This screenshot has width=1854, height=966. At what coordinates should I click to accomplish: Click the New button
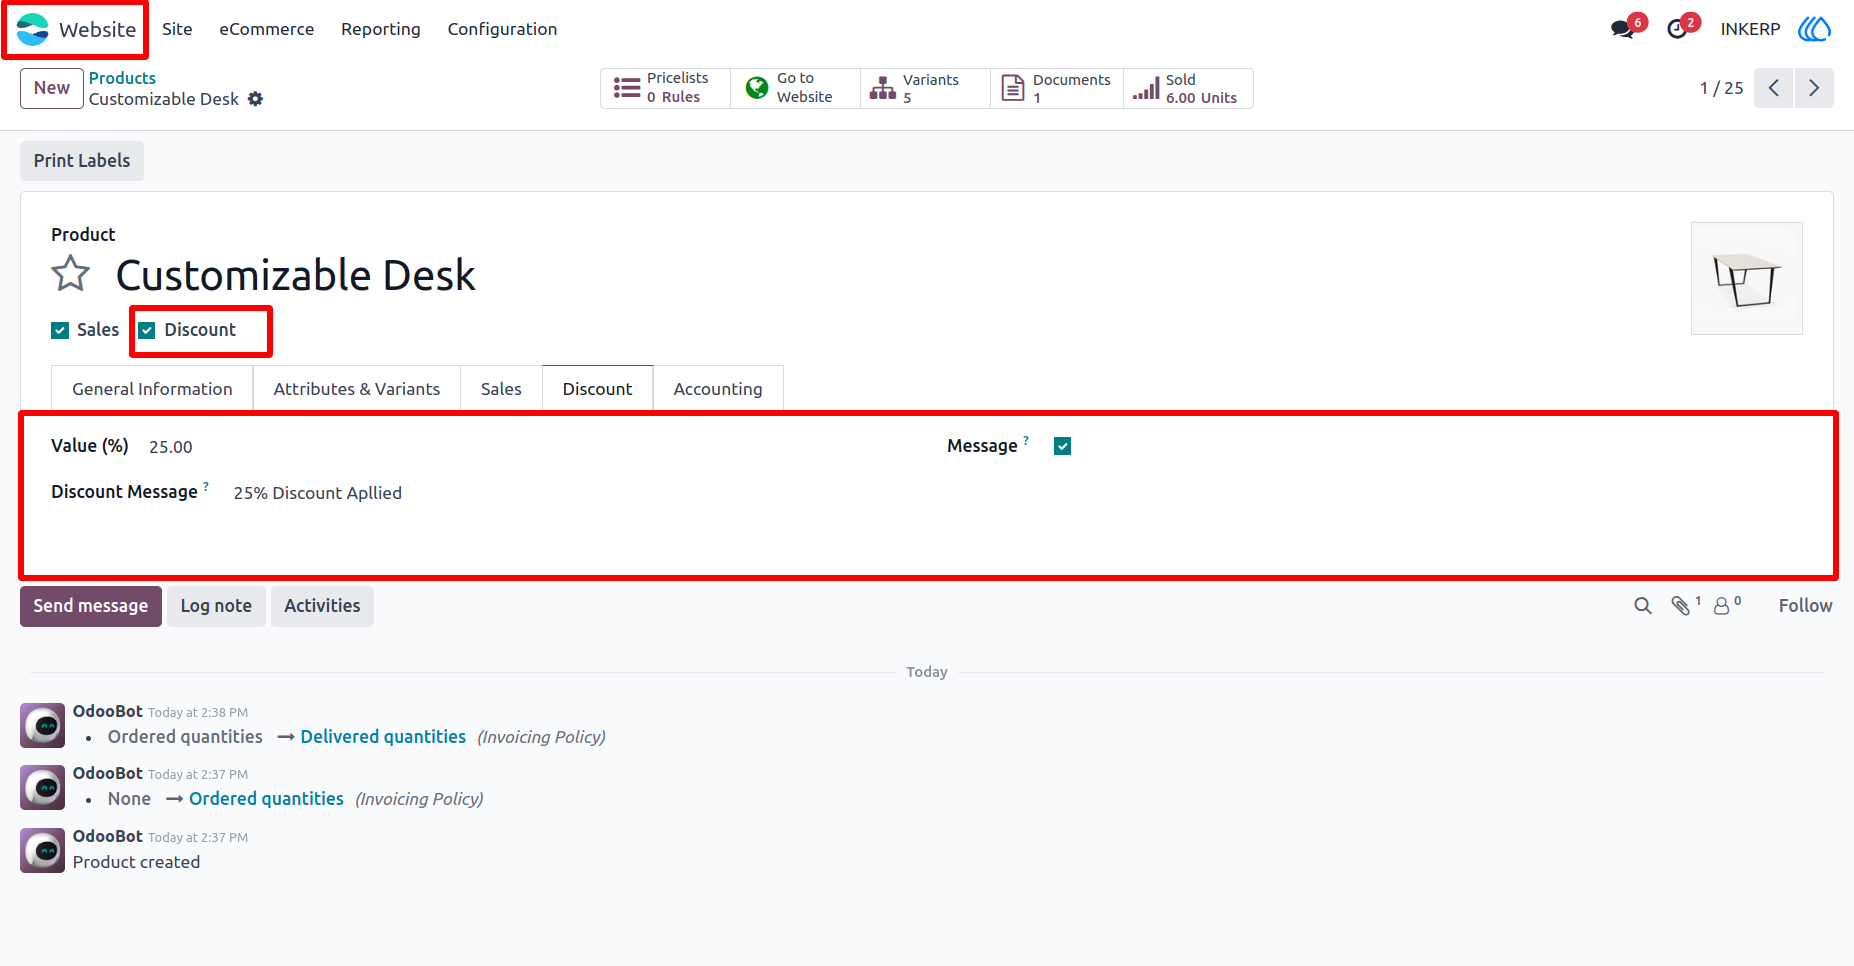click(x=52, y=88)
